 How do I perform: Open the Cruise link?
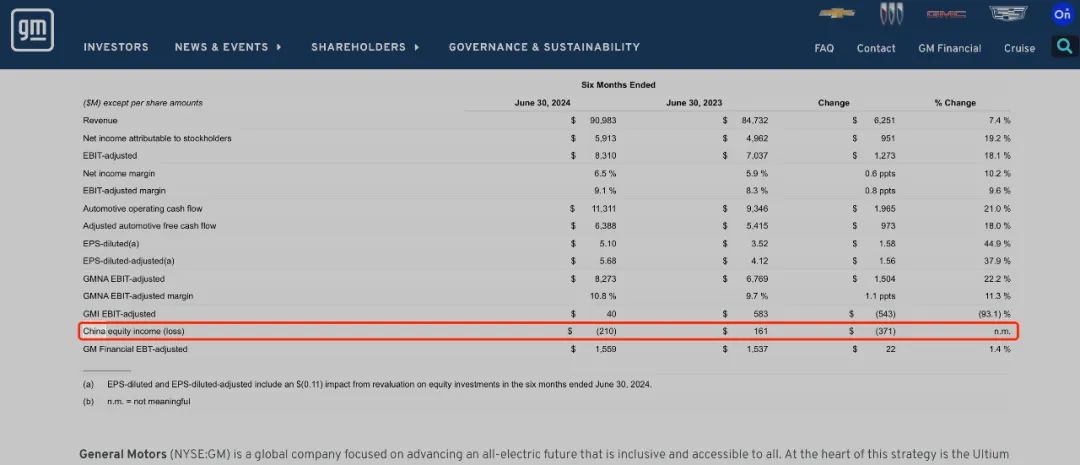coord(1019,48)
